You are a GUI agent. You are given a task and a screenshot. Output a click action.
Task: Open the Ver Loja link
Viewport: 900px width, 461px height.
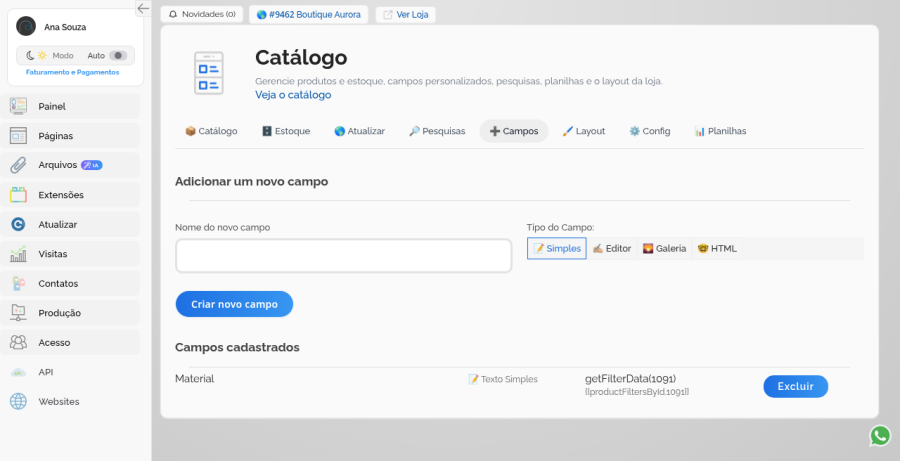coord(406,14)
